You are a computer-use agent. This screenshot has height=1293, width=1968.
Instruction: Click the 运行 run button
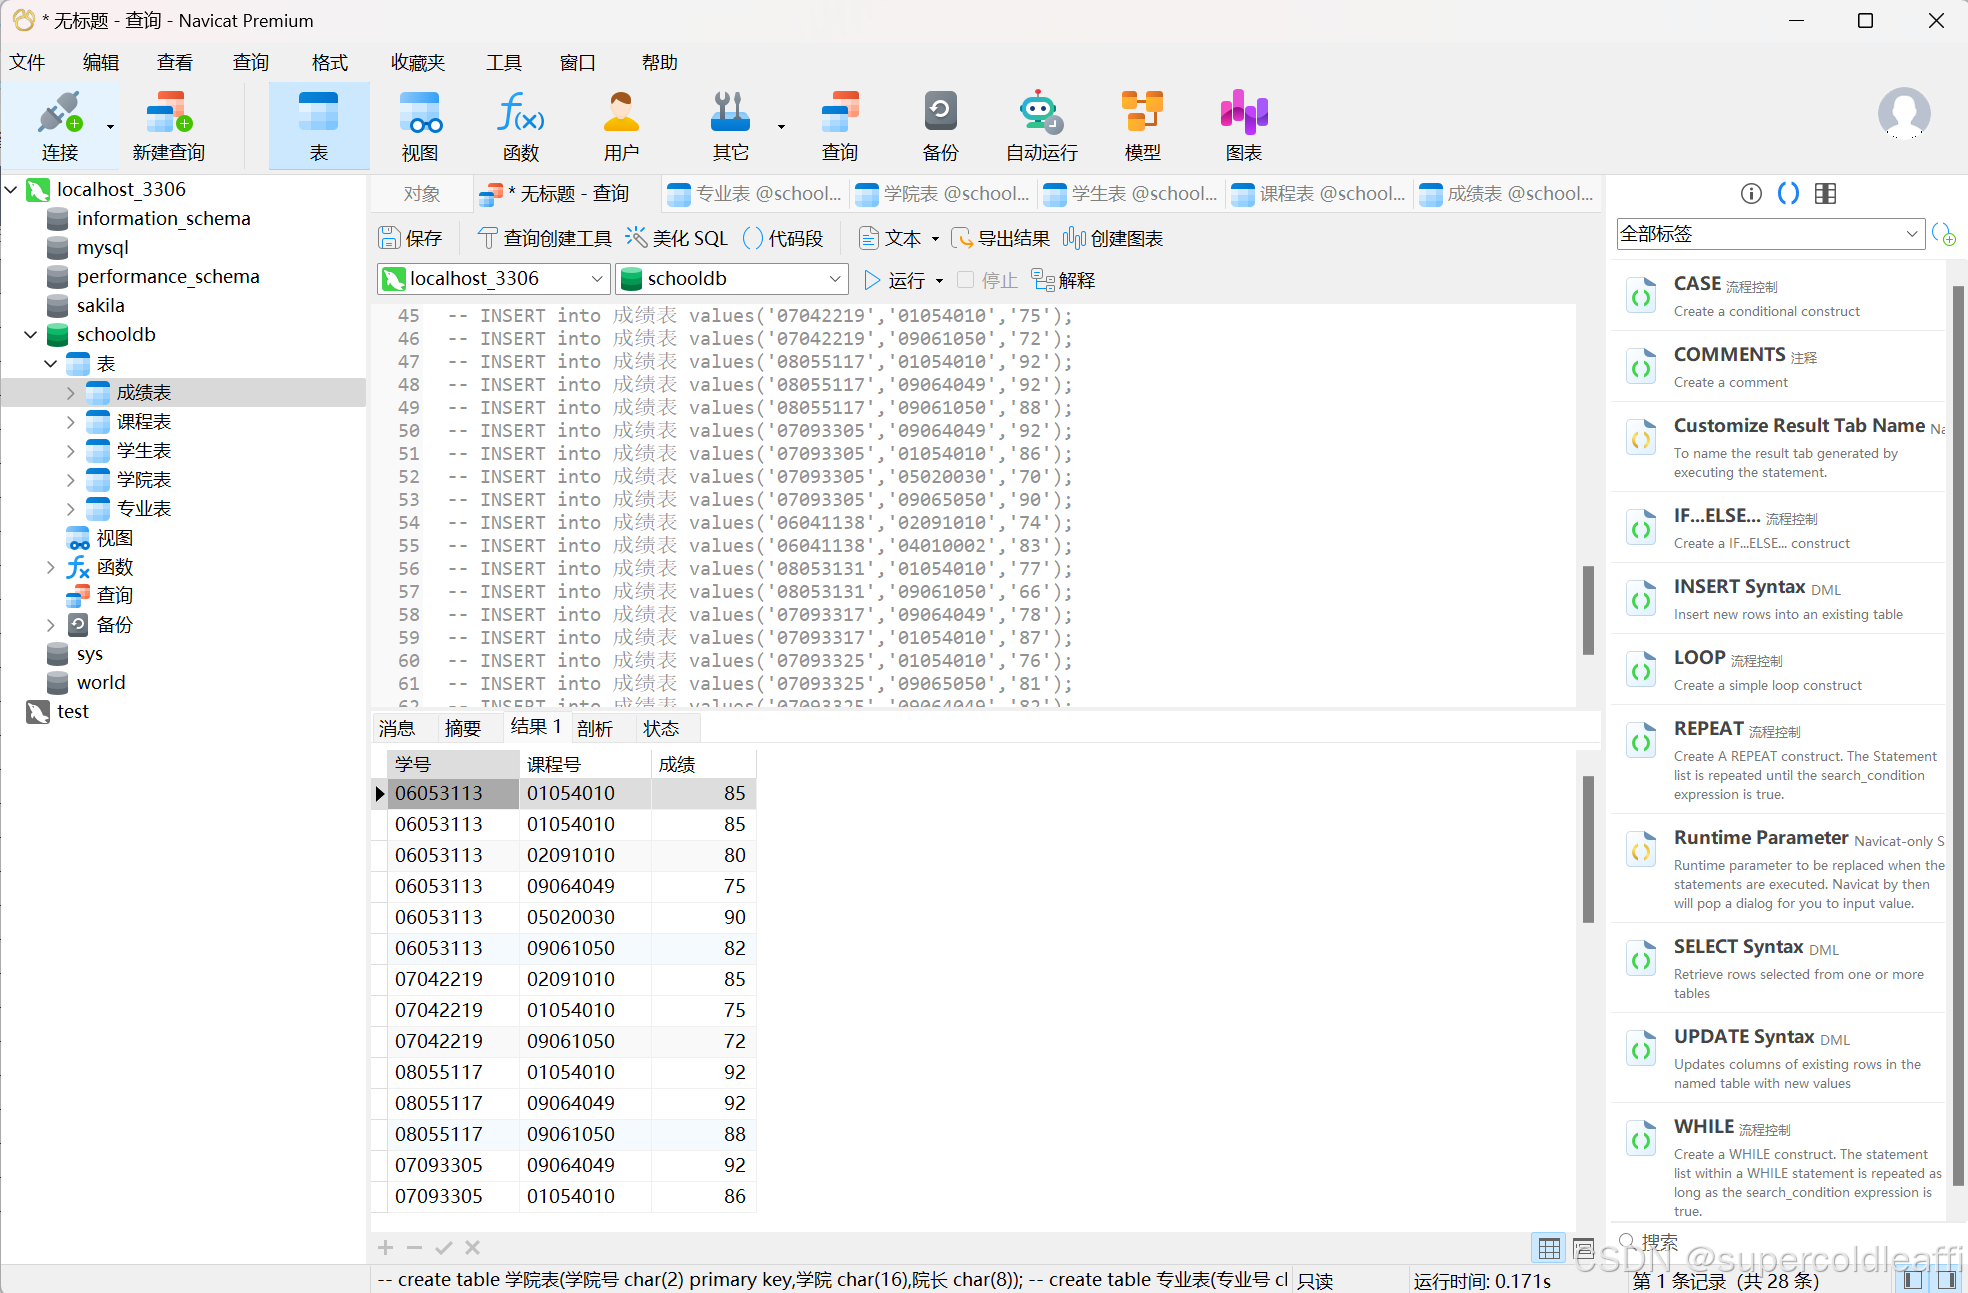(895, 280)
